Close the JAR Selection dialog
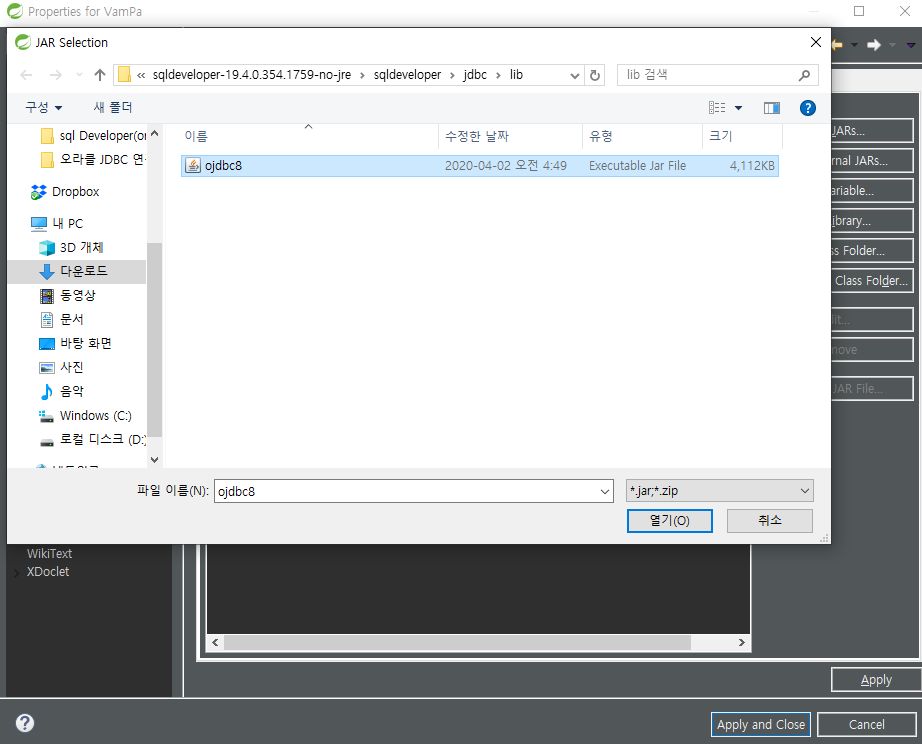 click(x=816, y=42)
